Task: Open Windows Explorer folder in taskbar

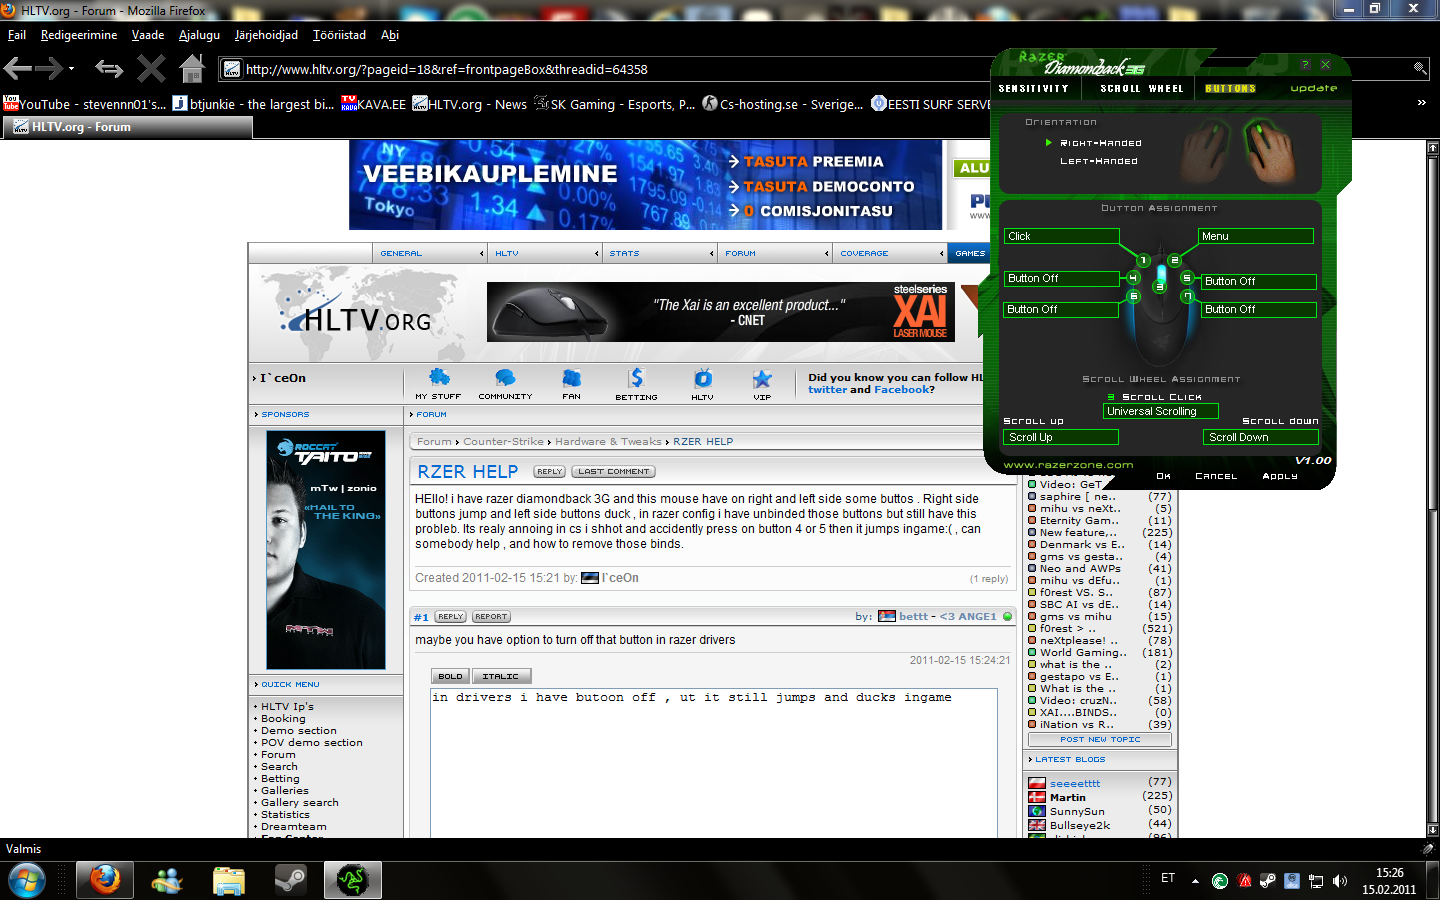Action: point(229,880)
